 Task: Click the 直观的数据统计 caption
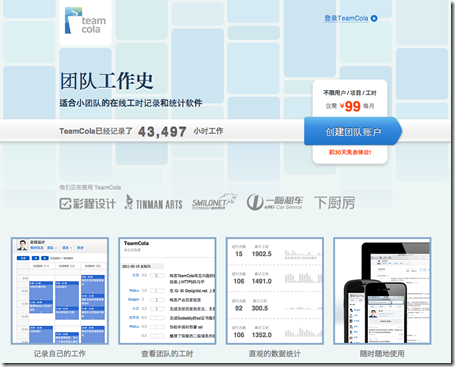pyautogui.click(x=275, y=354)
